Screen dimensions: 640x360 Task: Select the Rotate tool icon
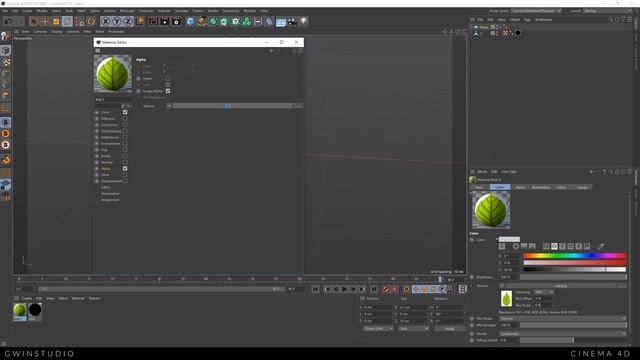68,21
